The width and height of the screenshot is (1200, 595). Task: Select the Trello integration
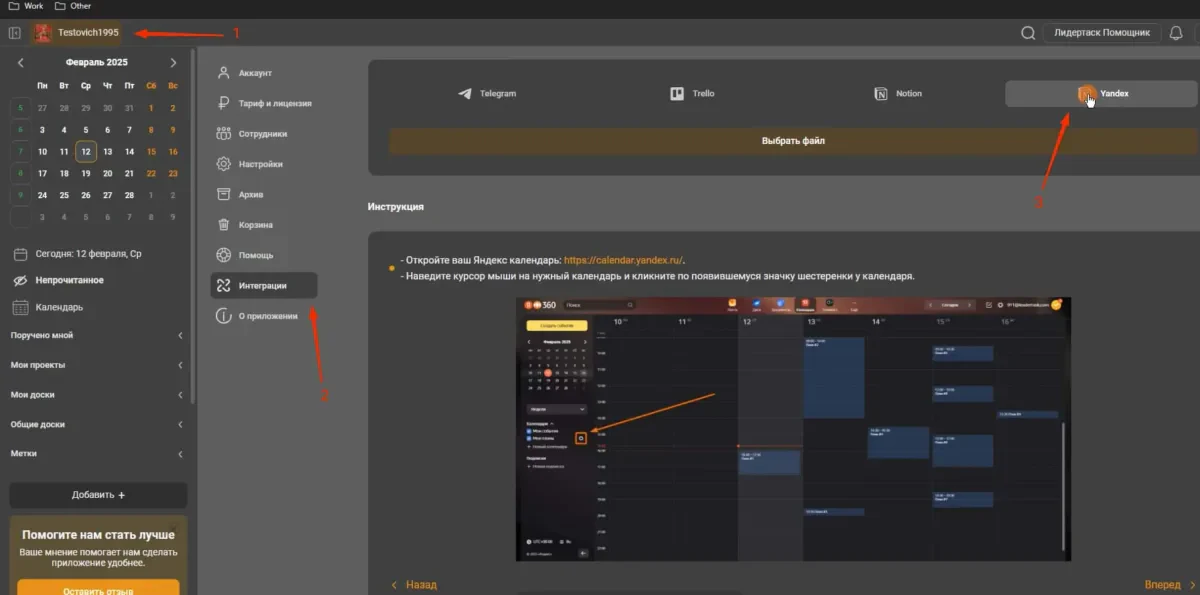point(692,94)
